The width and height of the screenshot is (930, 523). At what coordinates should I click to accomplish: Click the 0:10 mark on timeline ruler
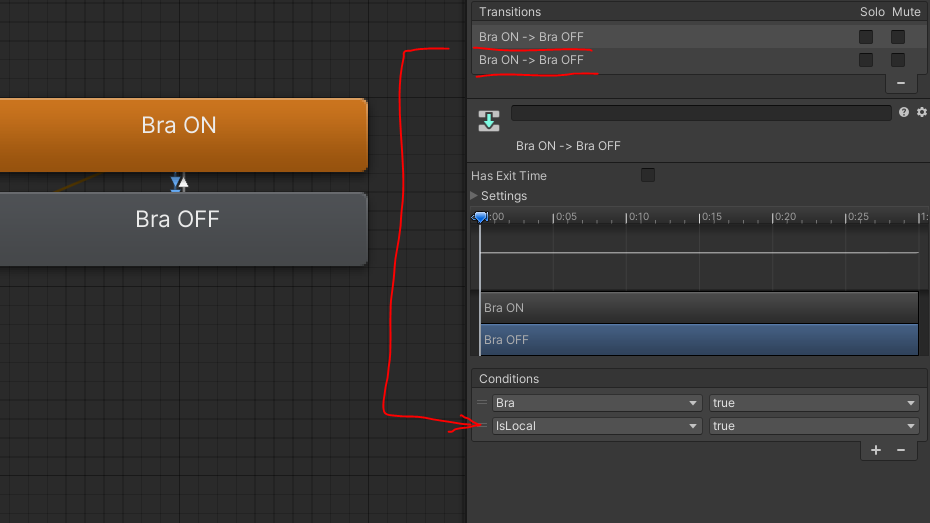pos(639,217)
